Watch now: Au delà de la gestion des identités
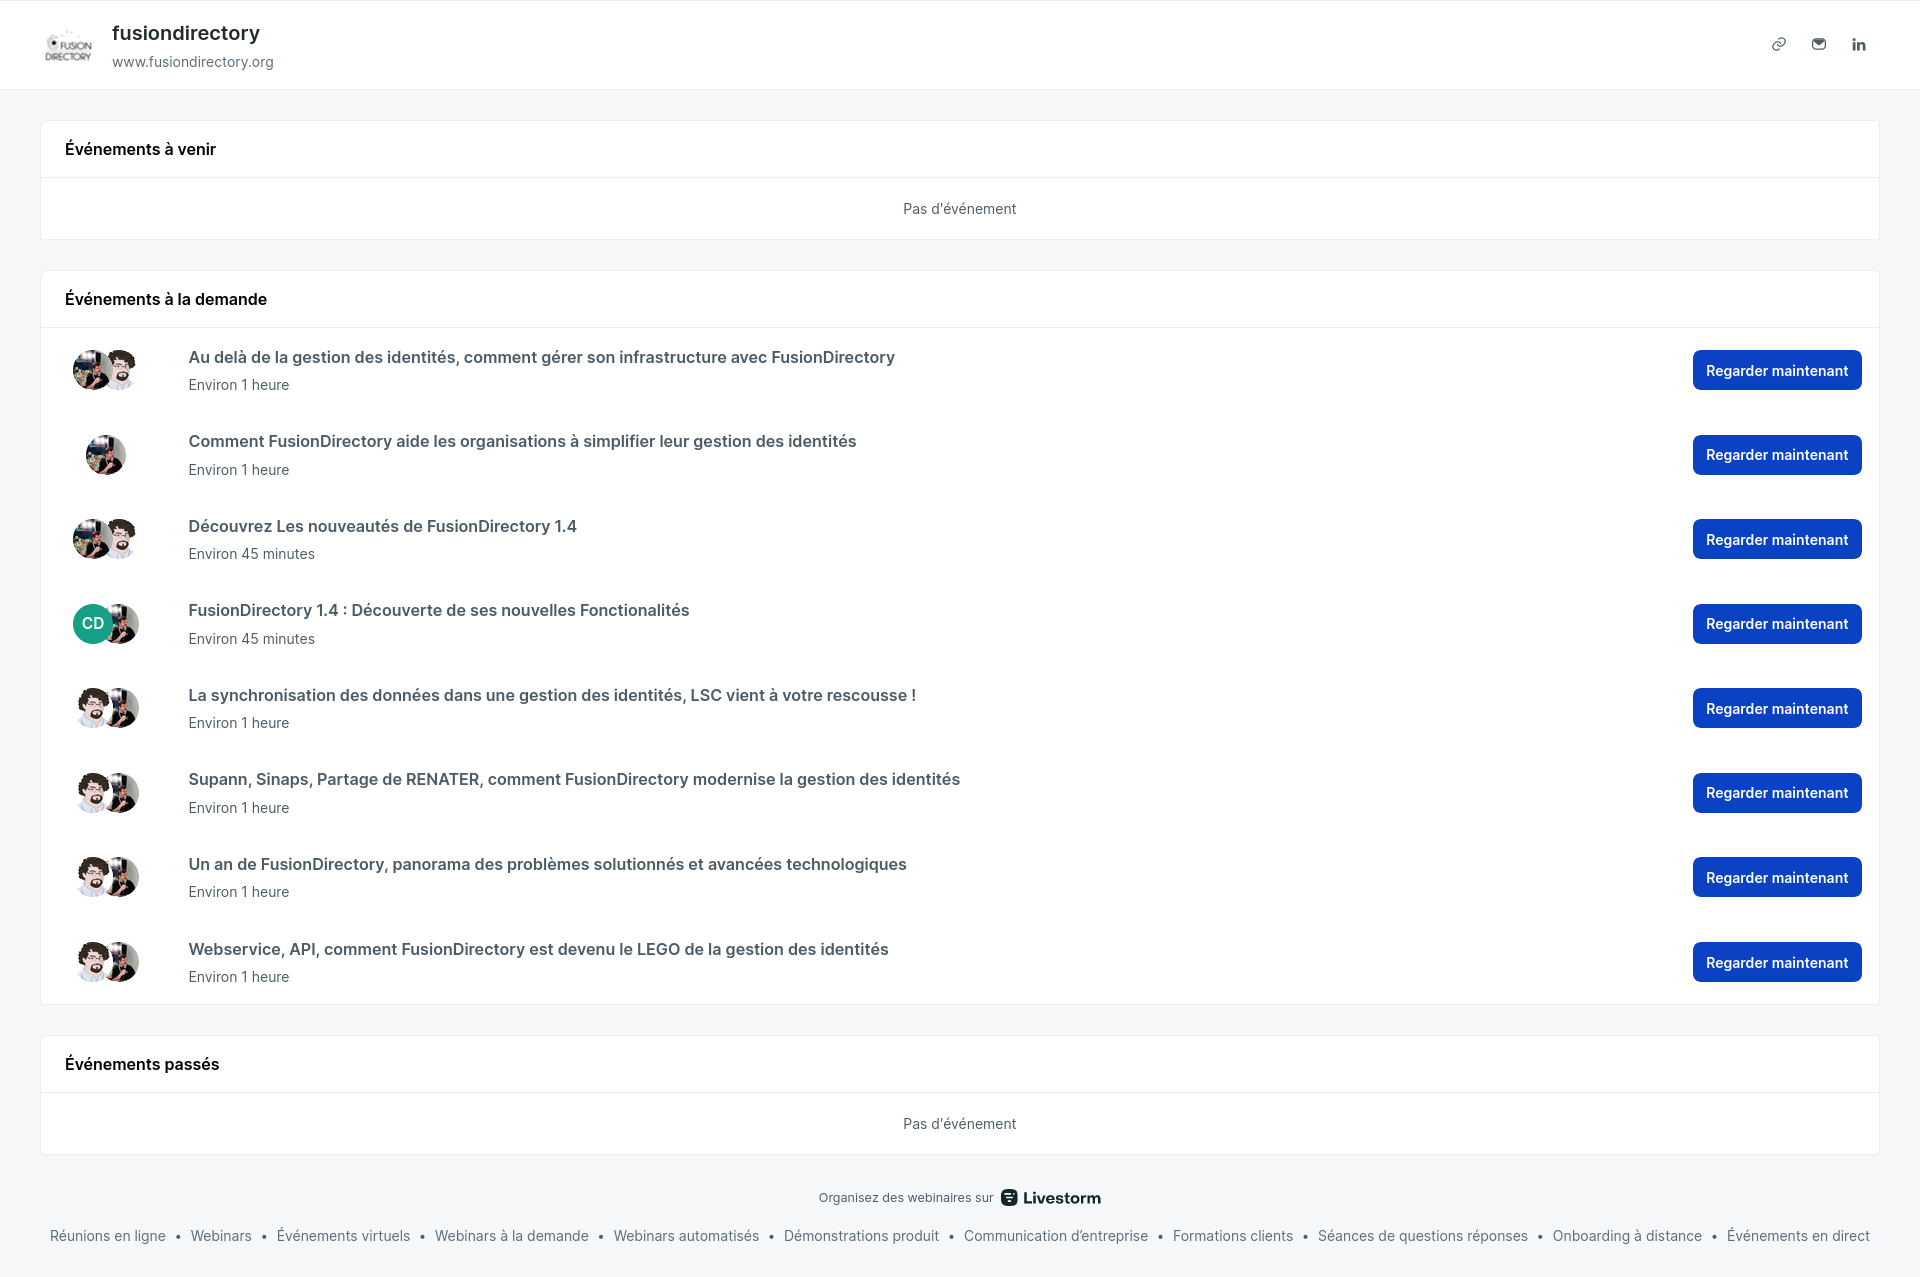Image resolution: width=1920 pixels, height=1277 pixels. 1777,370
